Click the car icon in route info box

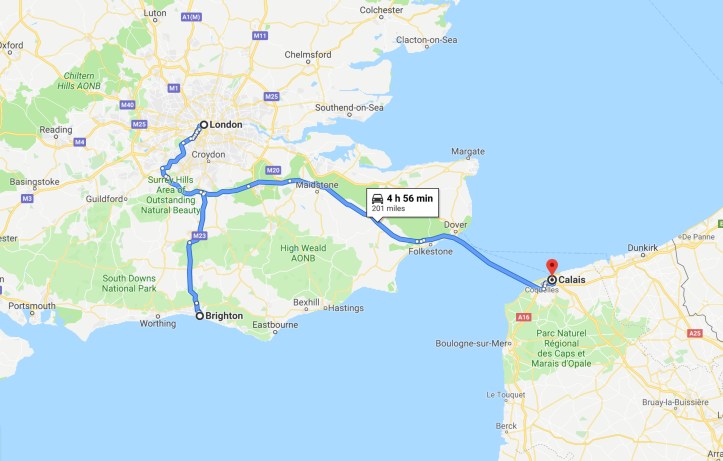pyautogui.click(x=377, y=199)
